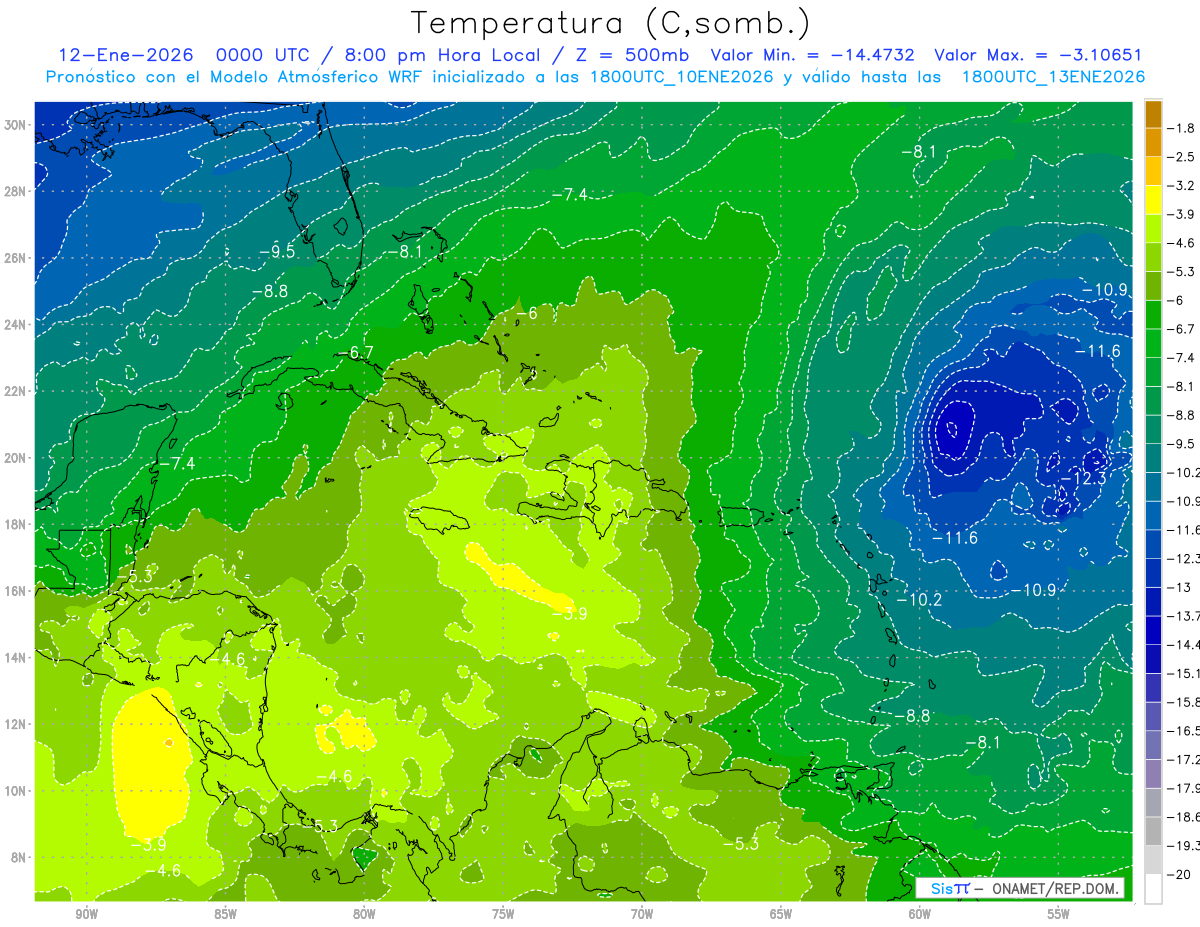Click the '-1.8' color bar label
This screenshot has width=1200, height=927.
[x=1180, y=128]
